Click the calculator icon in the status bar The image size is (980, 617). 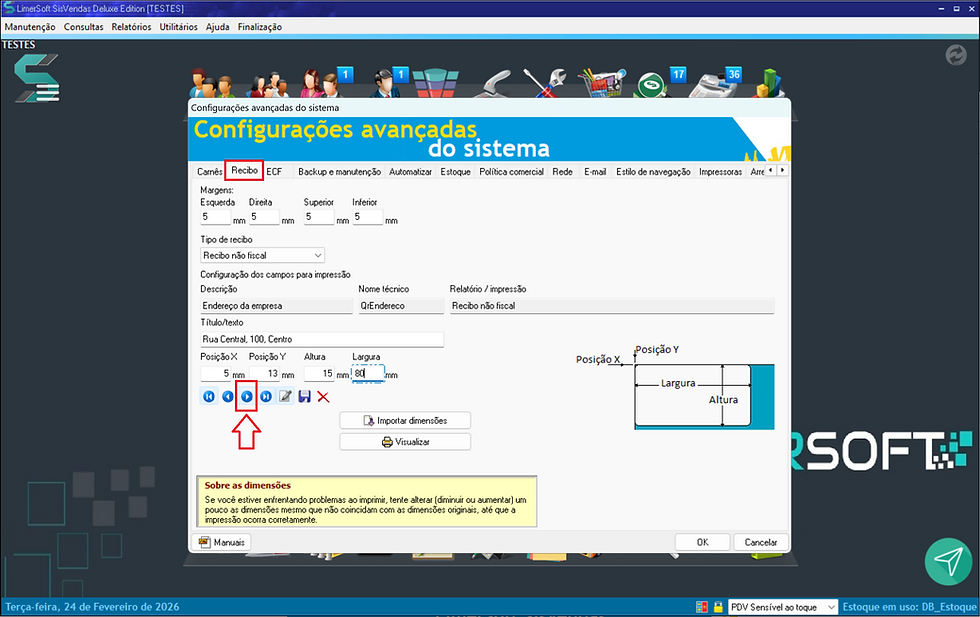[702, 606]
